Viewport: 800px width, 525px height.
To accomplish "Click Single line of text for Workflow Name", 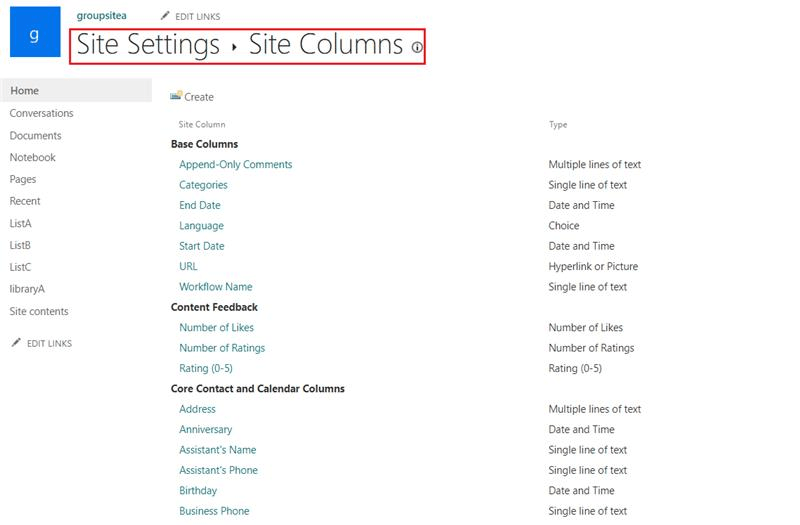I will (588, 287).
